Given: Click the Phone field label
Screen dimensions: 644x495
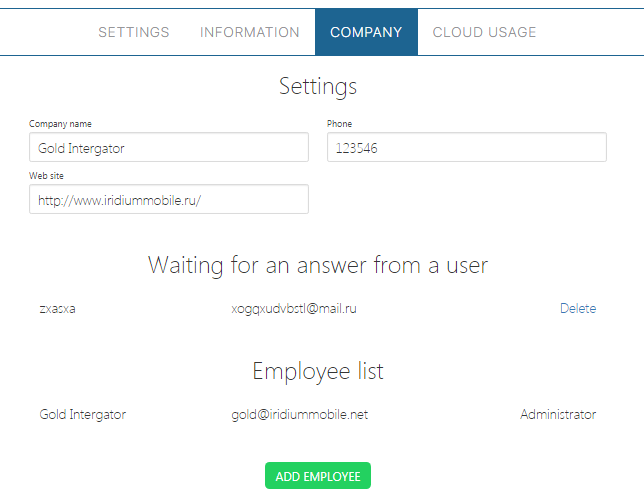Looking at the screenshot, I should 339,124.
